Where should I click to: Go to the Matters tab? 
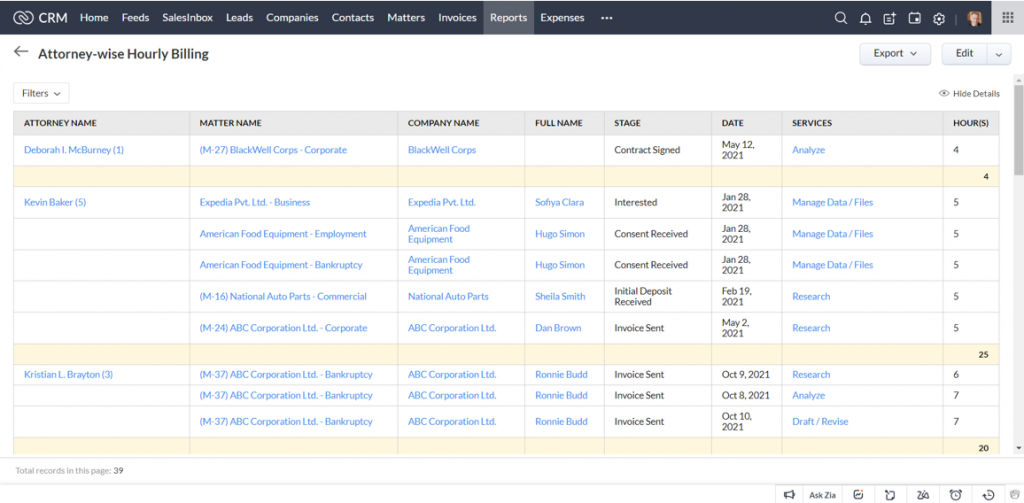pos(406,18)
